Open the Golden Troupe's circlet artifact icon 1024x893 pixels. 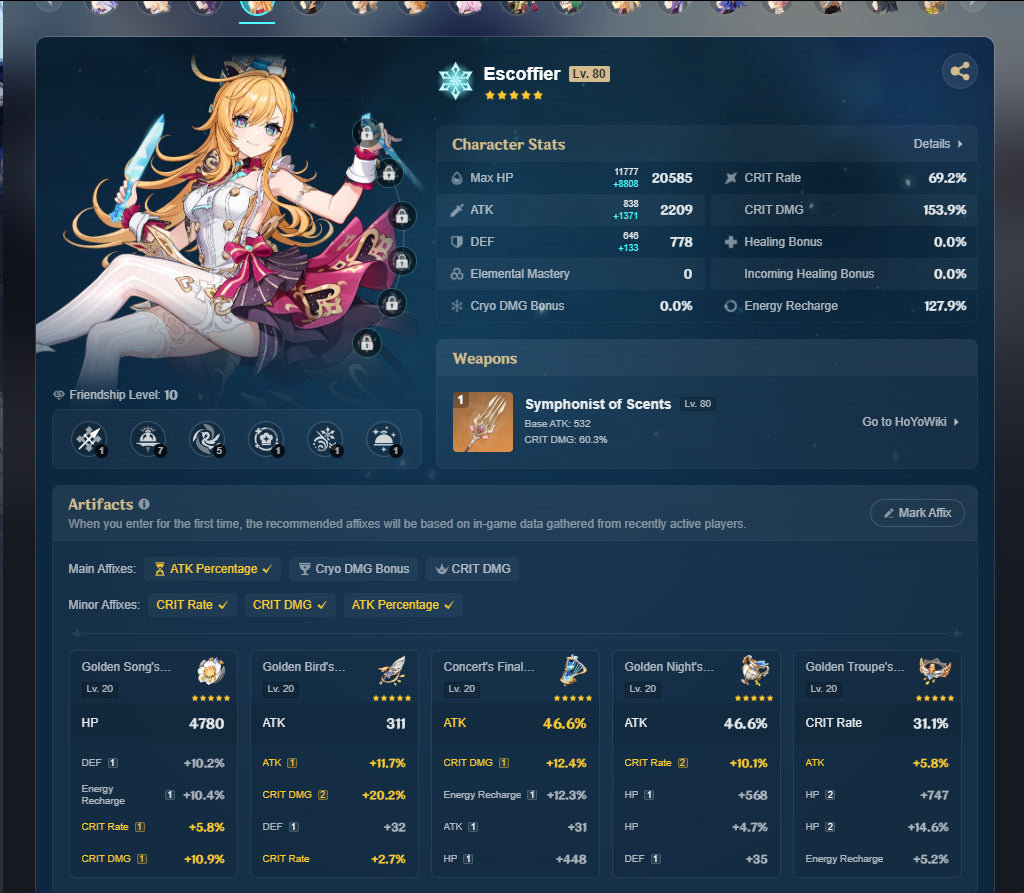coord(935,670)
